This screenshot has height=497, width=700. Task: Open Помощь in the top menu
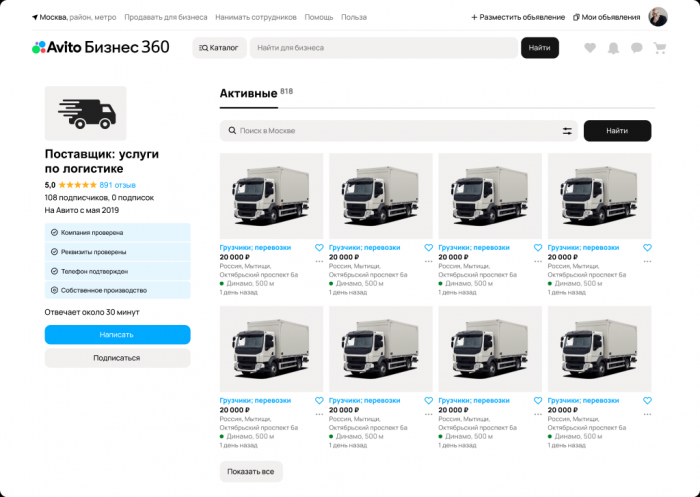319,17
